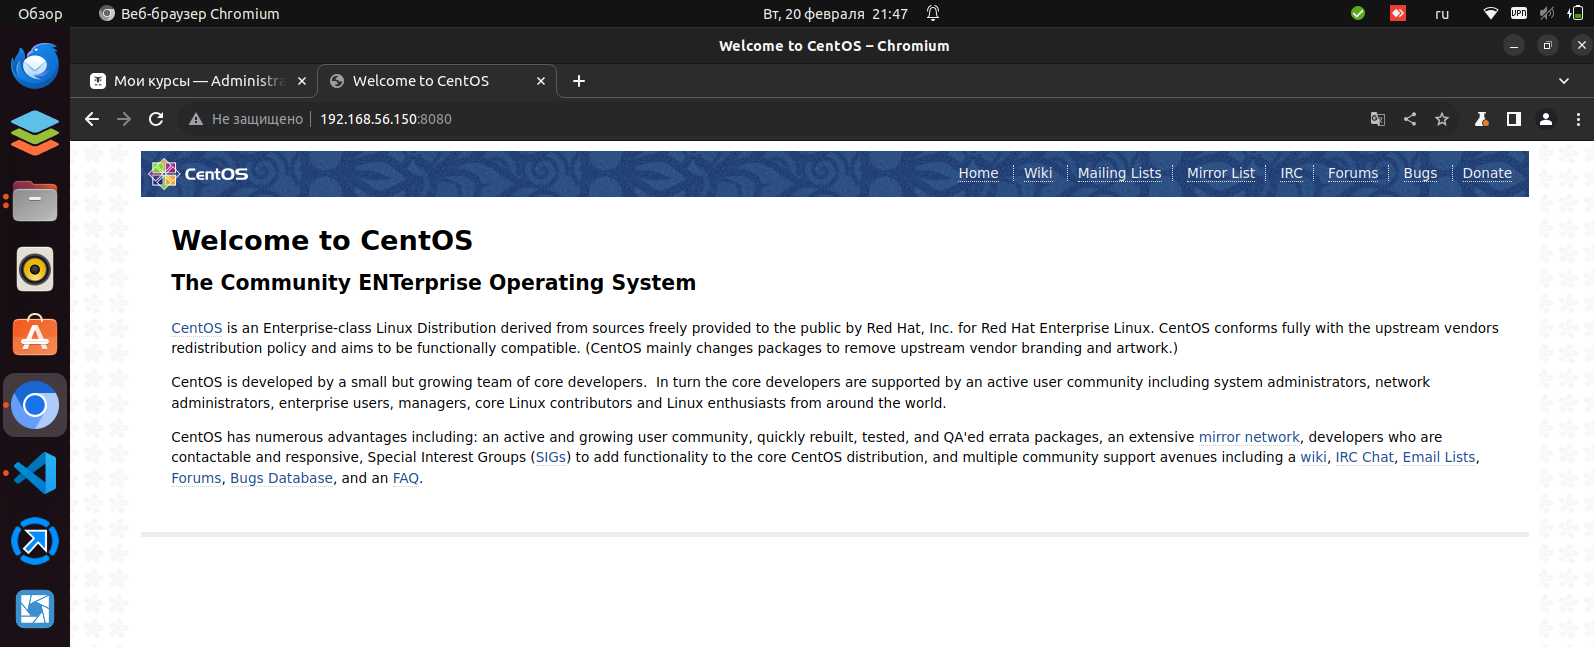Open the Chromium profile avatar

(1546, 119)
